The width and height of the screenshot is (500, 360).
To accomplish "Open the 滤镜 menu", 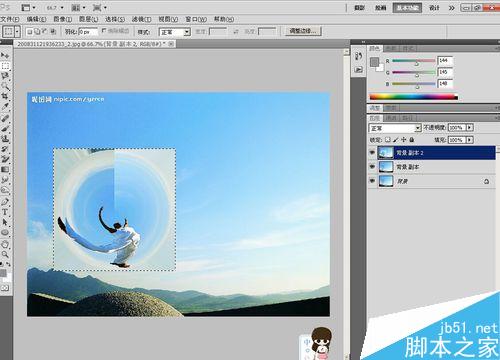I will [142, 19].
